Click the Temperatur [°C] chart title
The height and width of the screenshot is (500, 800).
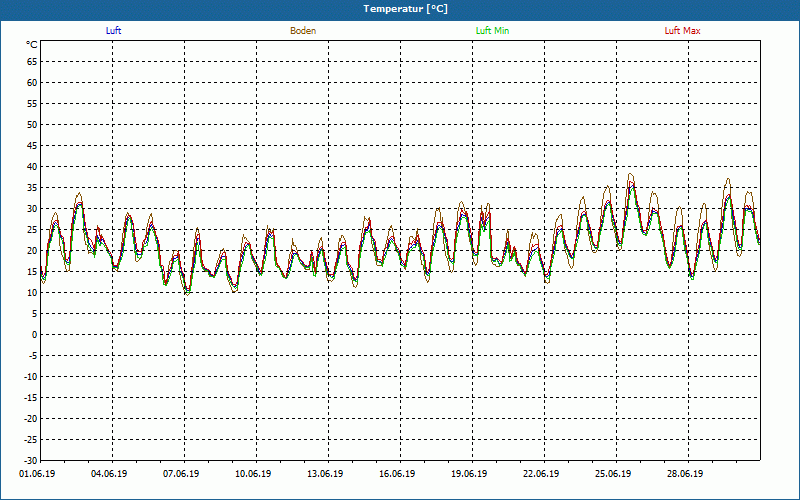[x=406, y=9]
